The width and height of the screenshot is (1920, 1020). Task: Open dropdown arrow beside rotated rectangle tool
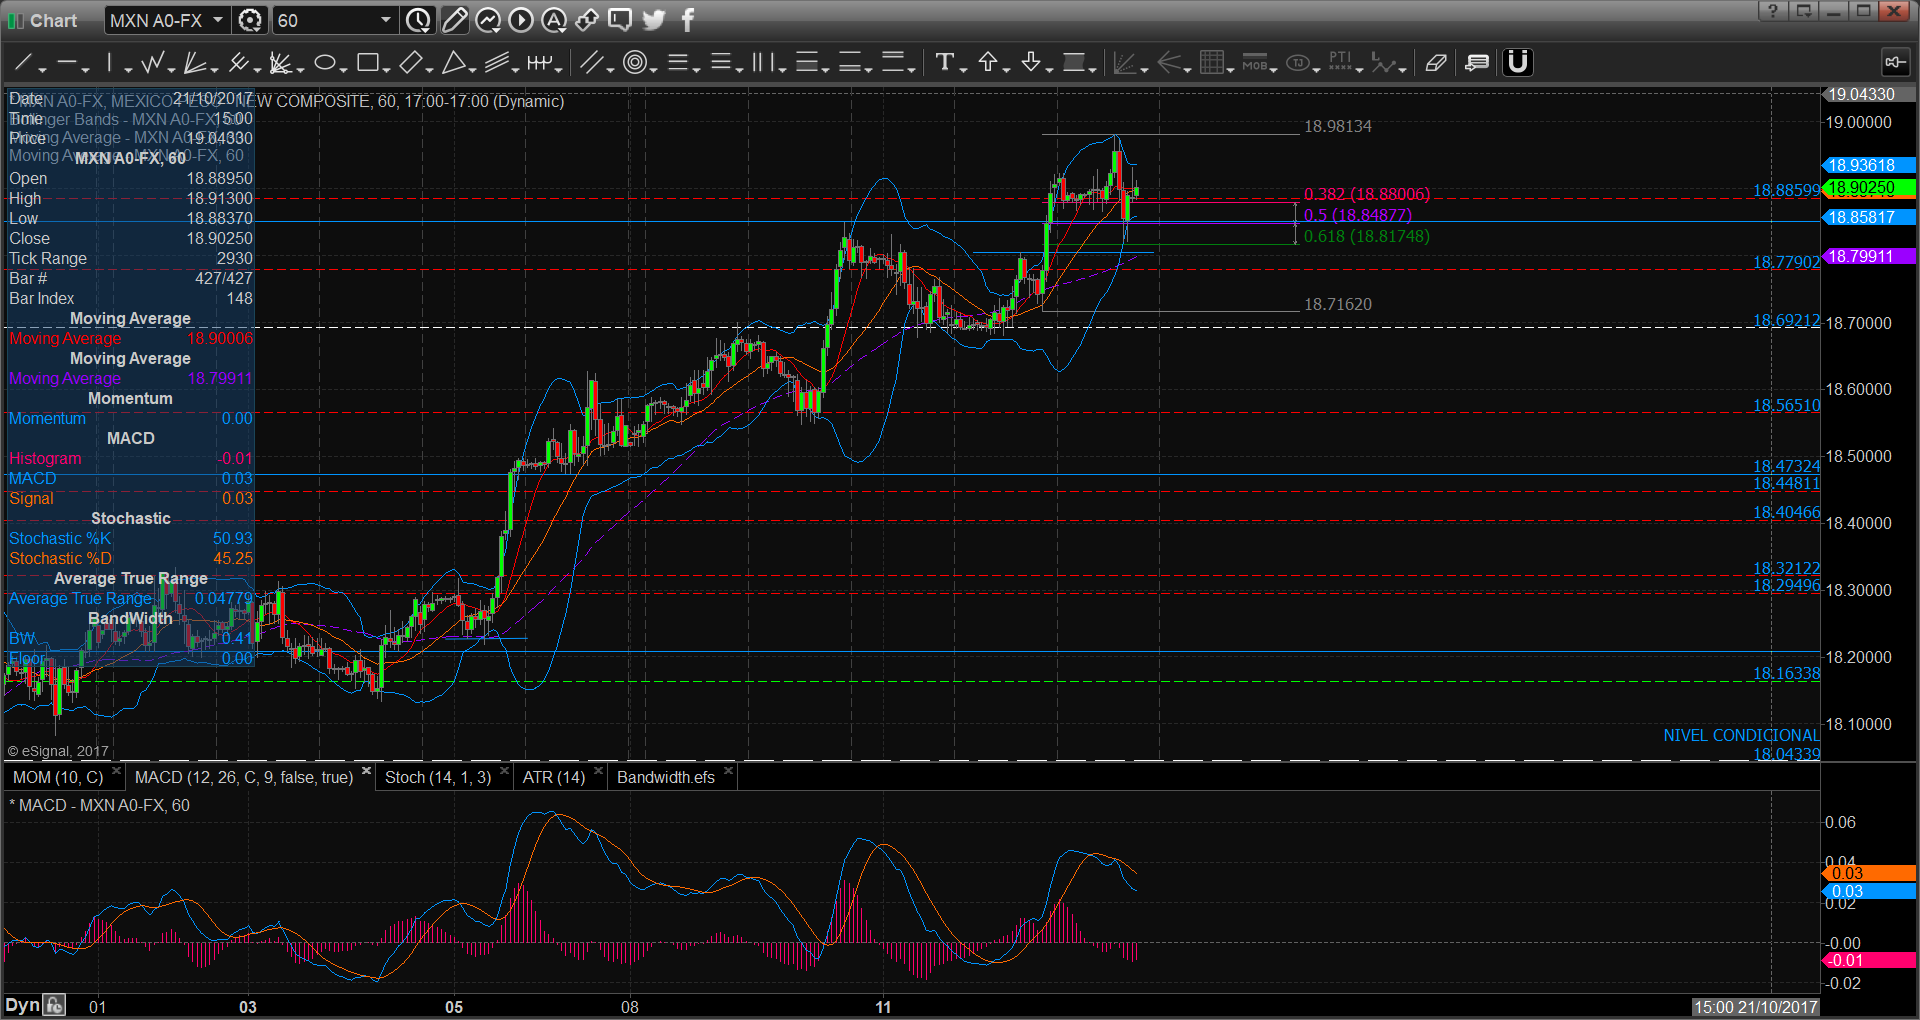tap(429, 68)
